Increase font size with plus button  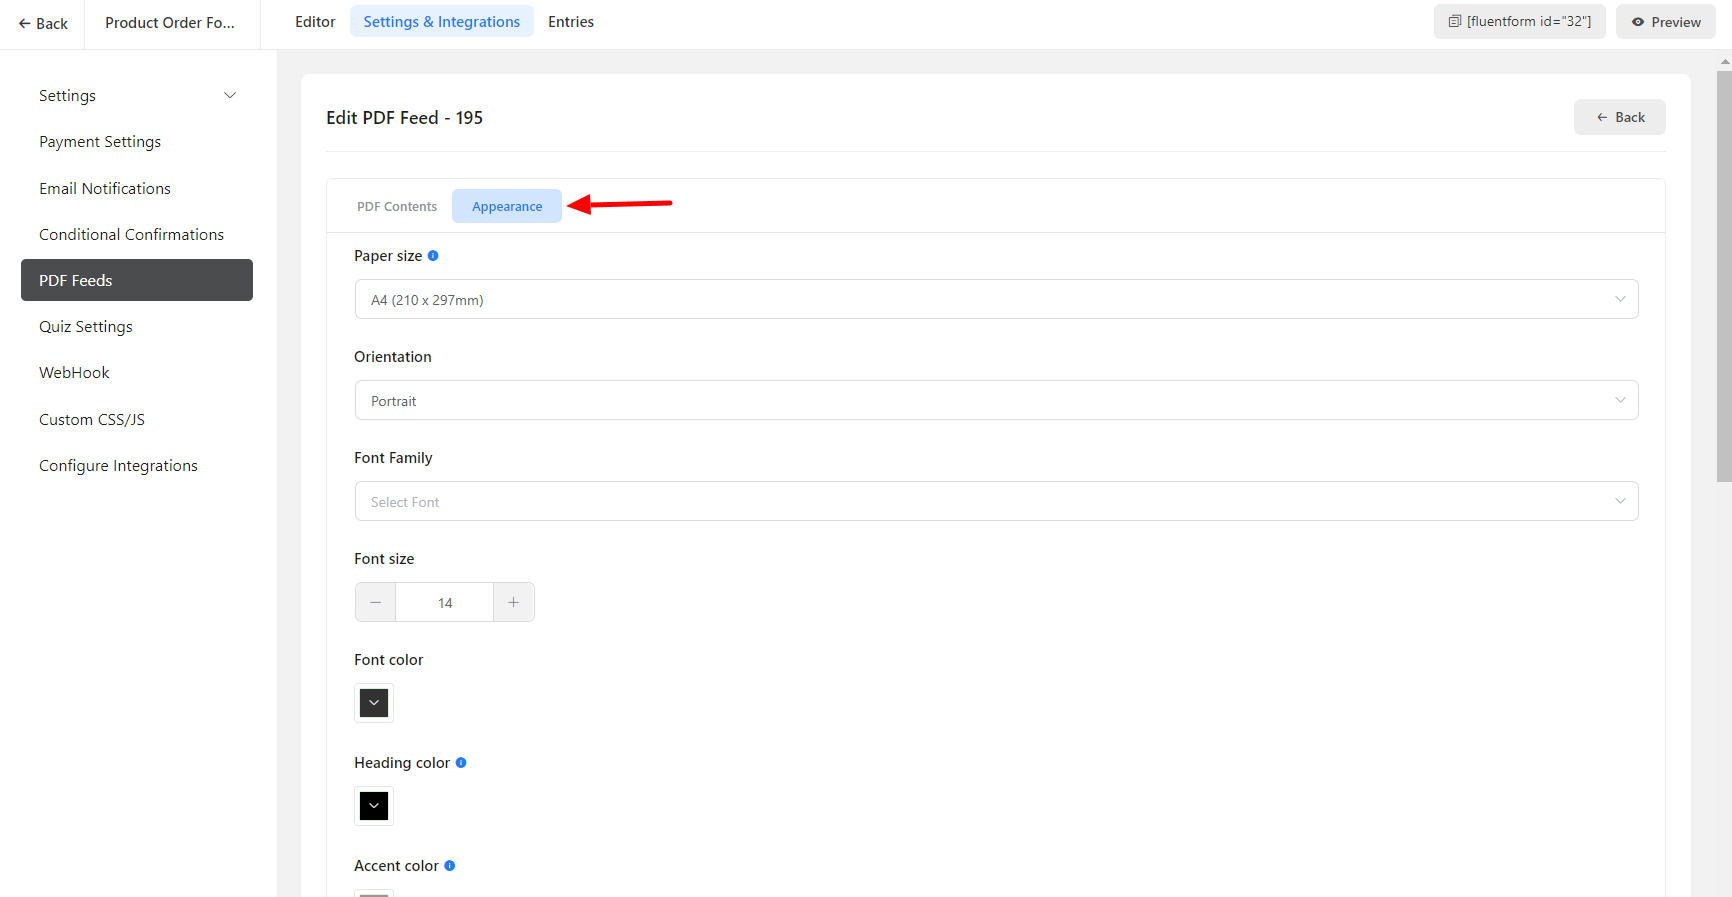pyautogui.click(x=514, y=602)
